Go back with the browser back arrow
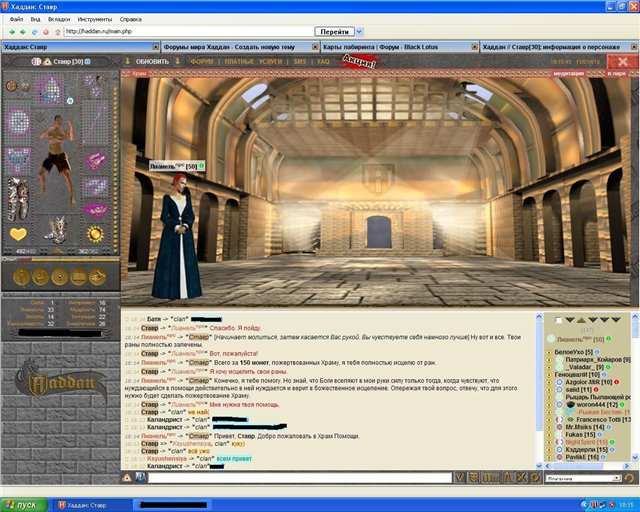This screenshot has height=512, width=640. [12, 32]
